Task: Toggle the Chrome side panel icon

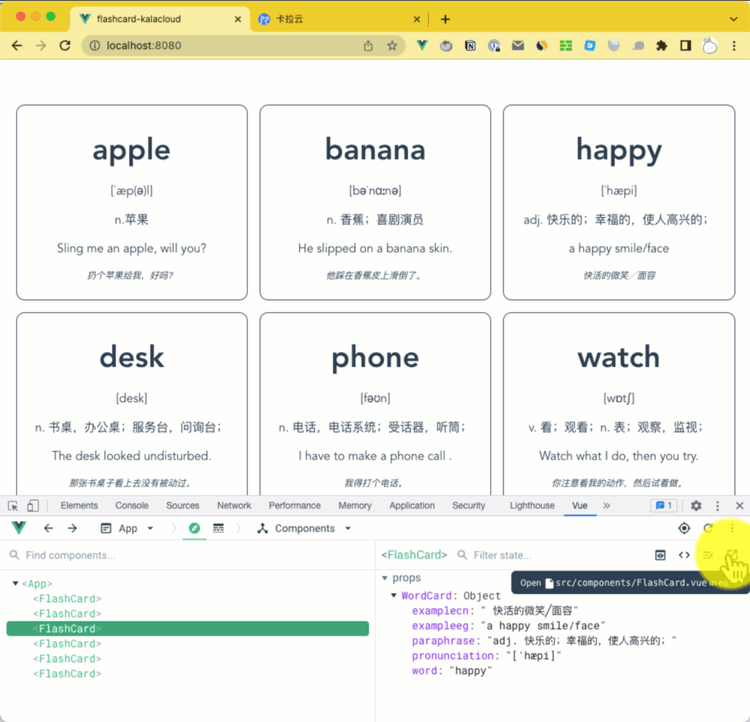Action: point(685,46)
